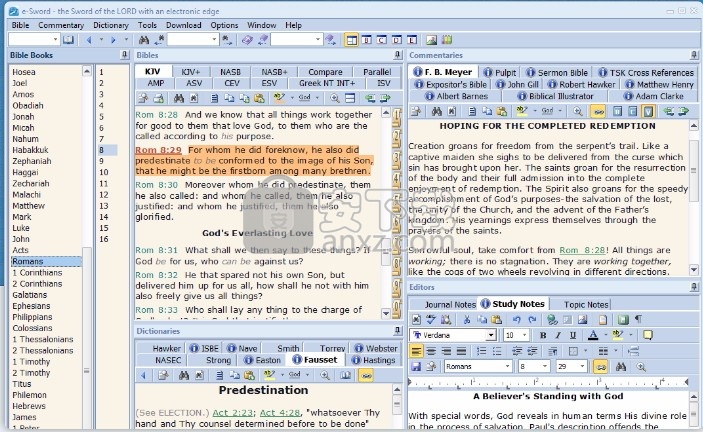Open the Bible search combo box in toolbar
703x432 pixels.
[x=192, y=40]
